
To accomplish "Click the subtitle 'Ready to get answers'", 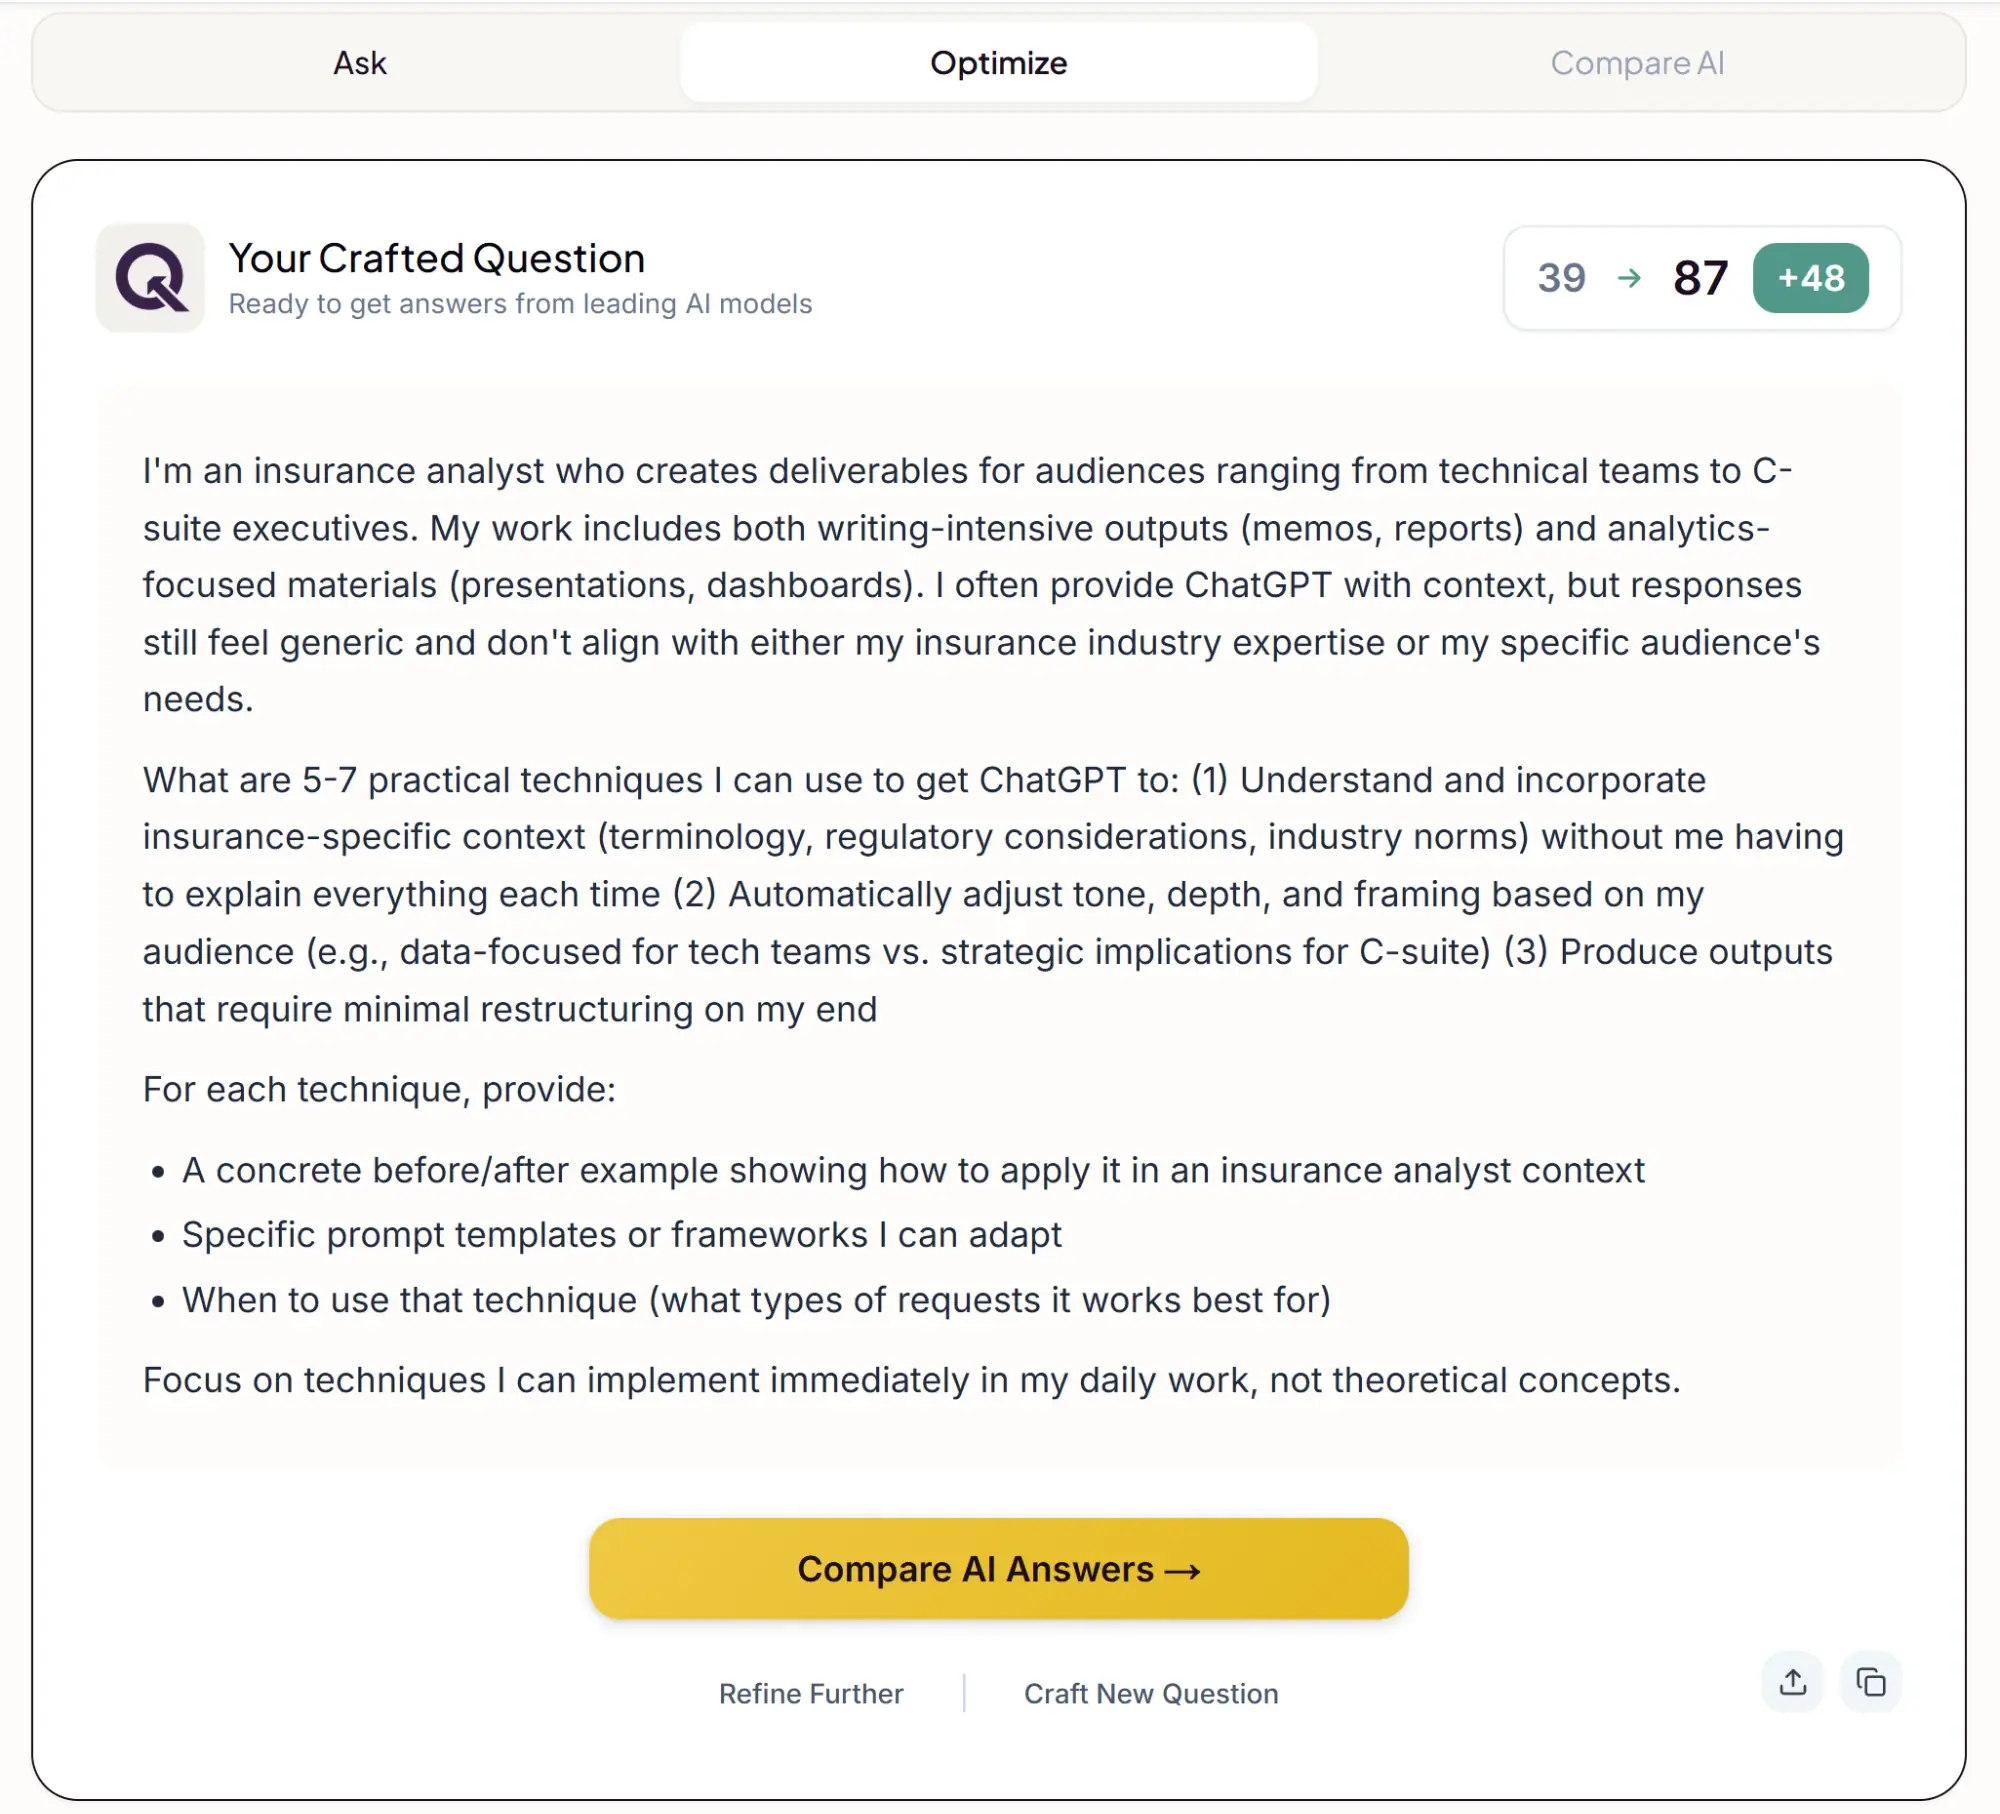I will pyautogui.click(x=521, y=303).
